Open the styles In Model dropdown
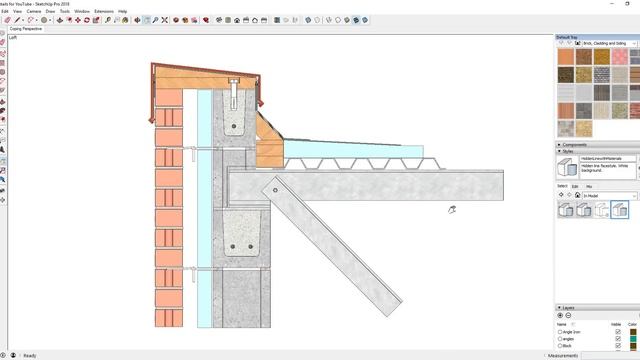The height and width of the screenshot is (360, 640). pos(609,196)
